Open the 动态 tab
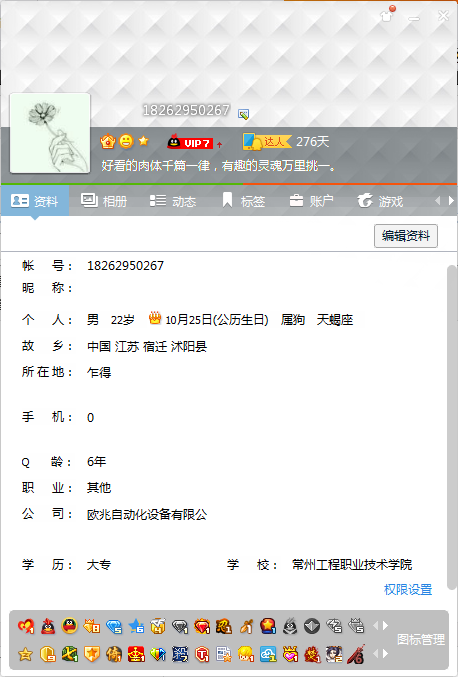Image resolution: width=458 pixels, height=677 pixels. [173, 201]
